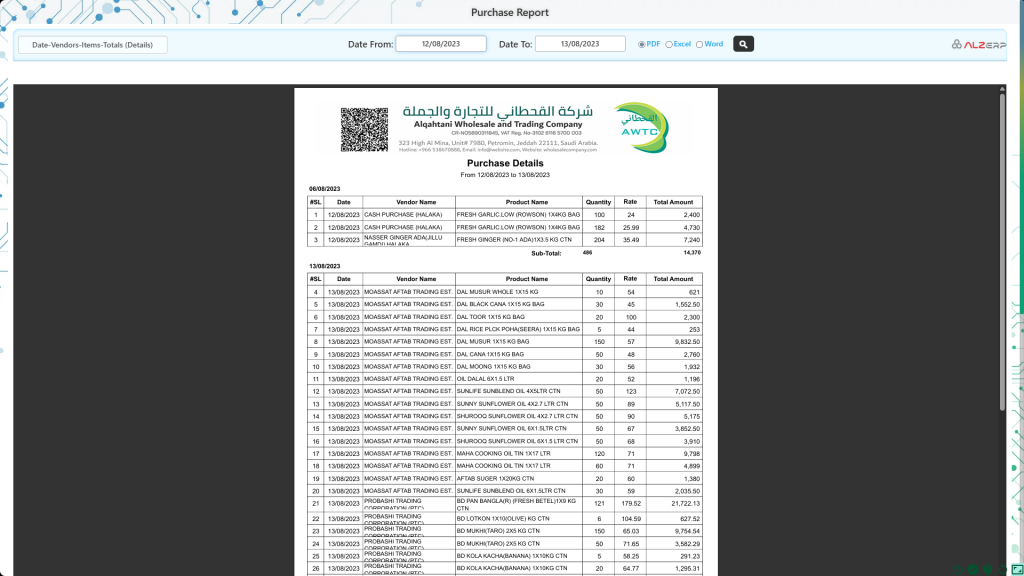Click the report viewer vertical scrollbar thumb

click(x=1002, y=252)
